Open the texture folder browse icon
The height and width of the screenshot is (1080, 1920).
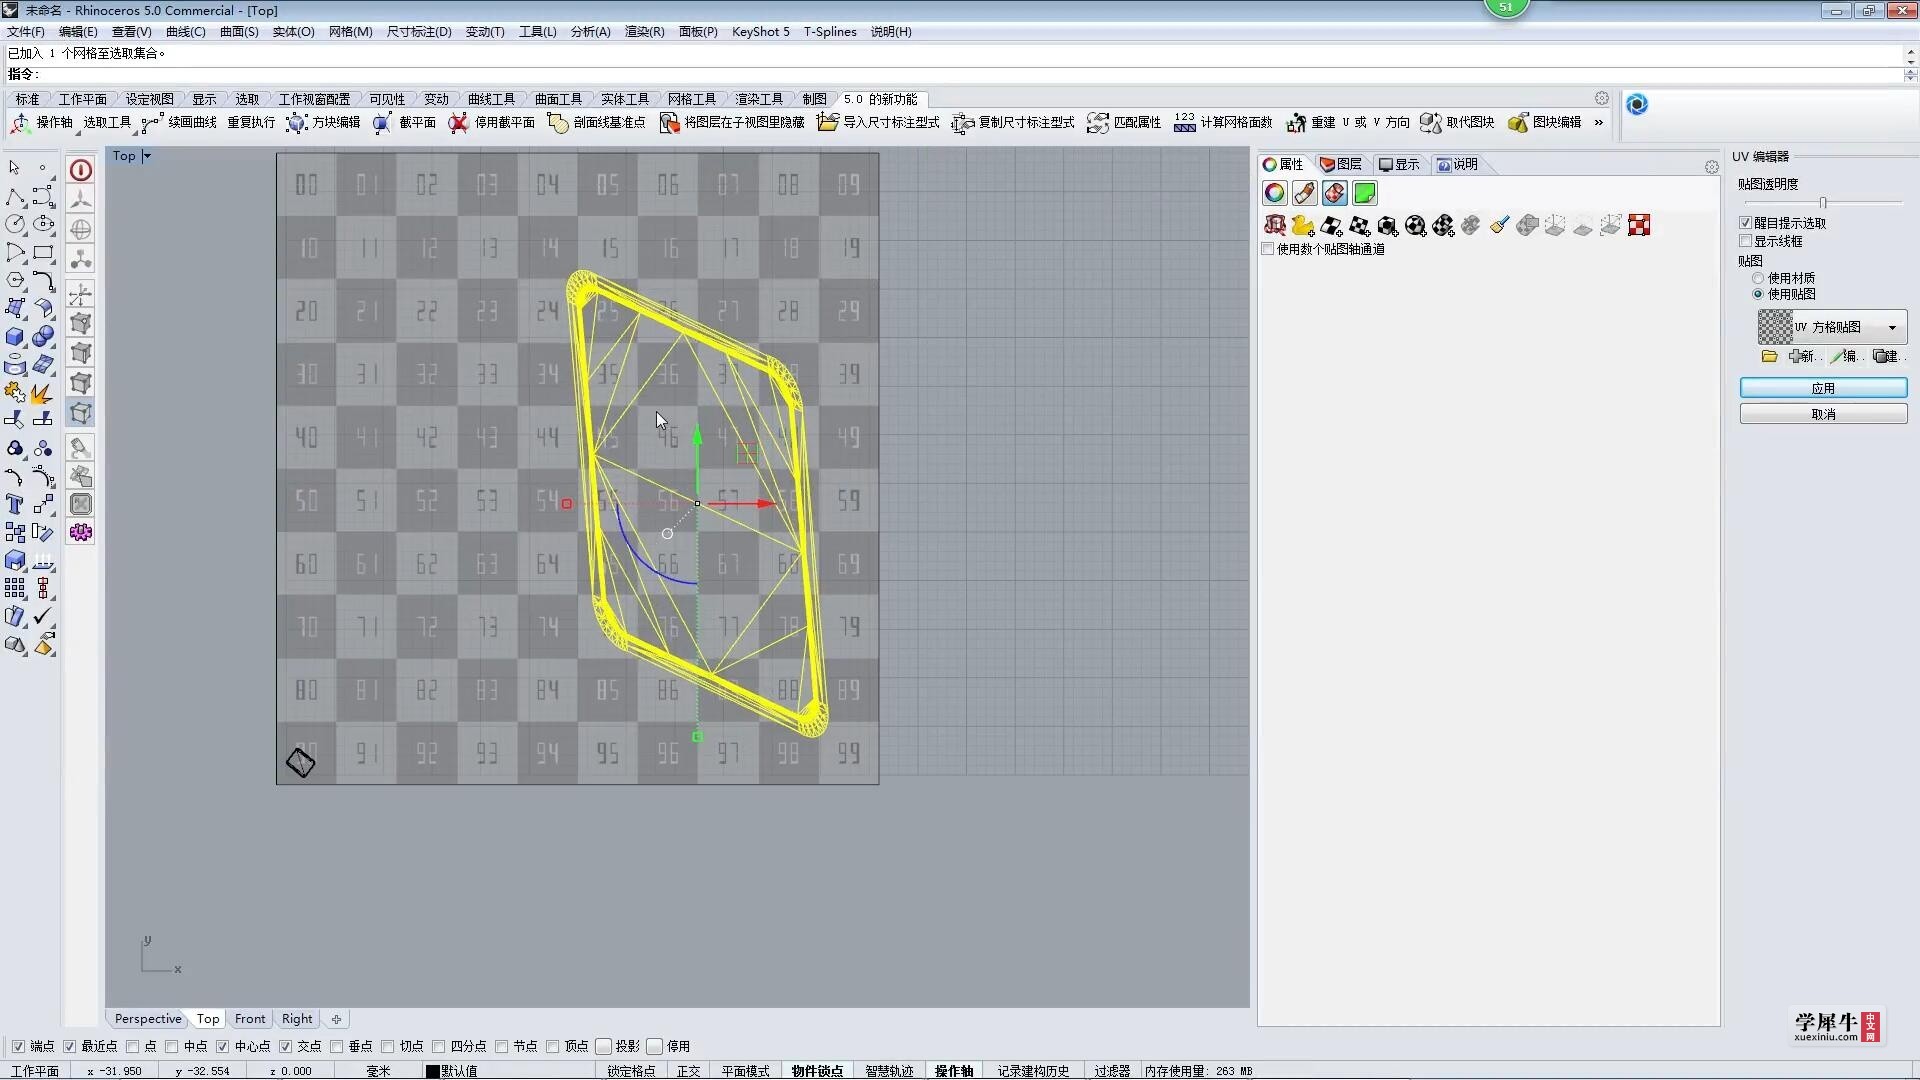1769,356
